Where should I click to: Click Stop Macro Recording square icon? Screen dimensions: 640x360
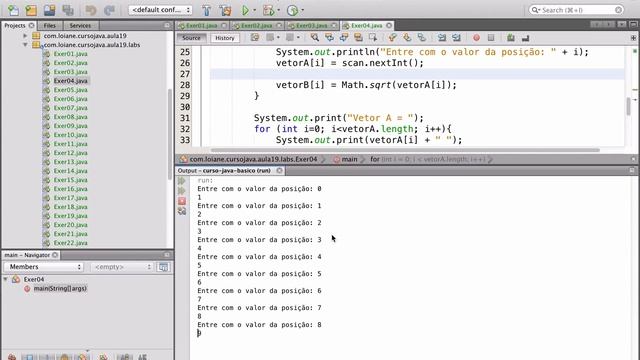pyautogui.click(x=491, y=38)
